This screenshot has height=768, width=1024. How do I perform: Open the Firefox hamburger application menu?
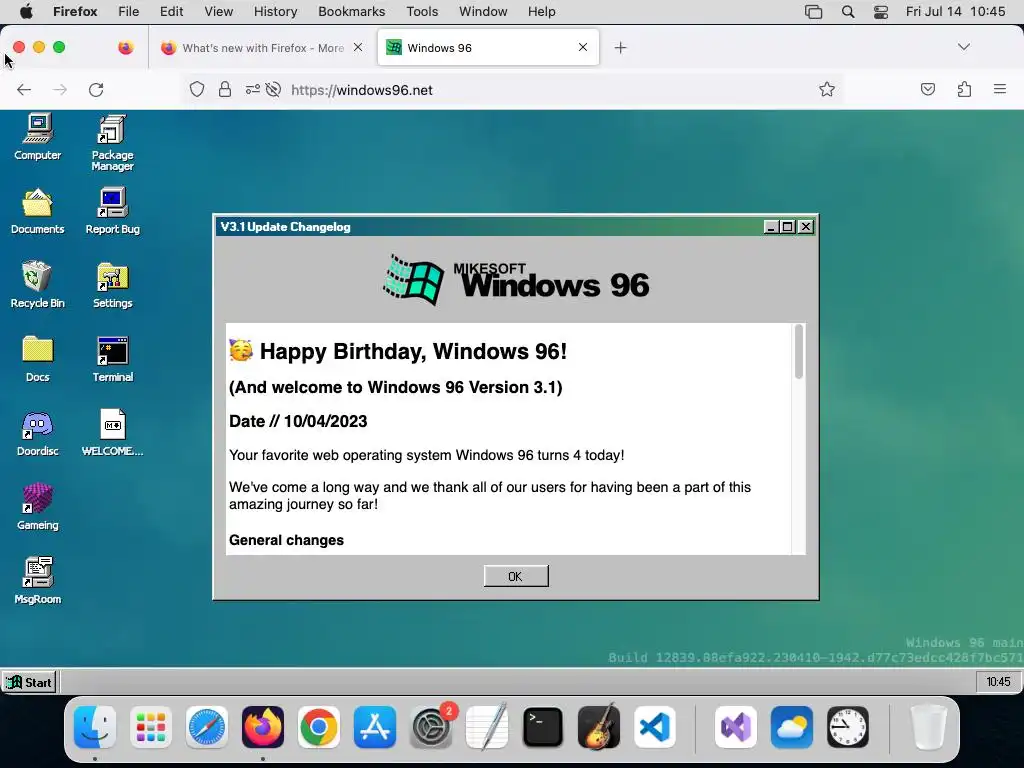(x=1000, y=89)
